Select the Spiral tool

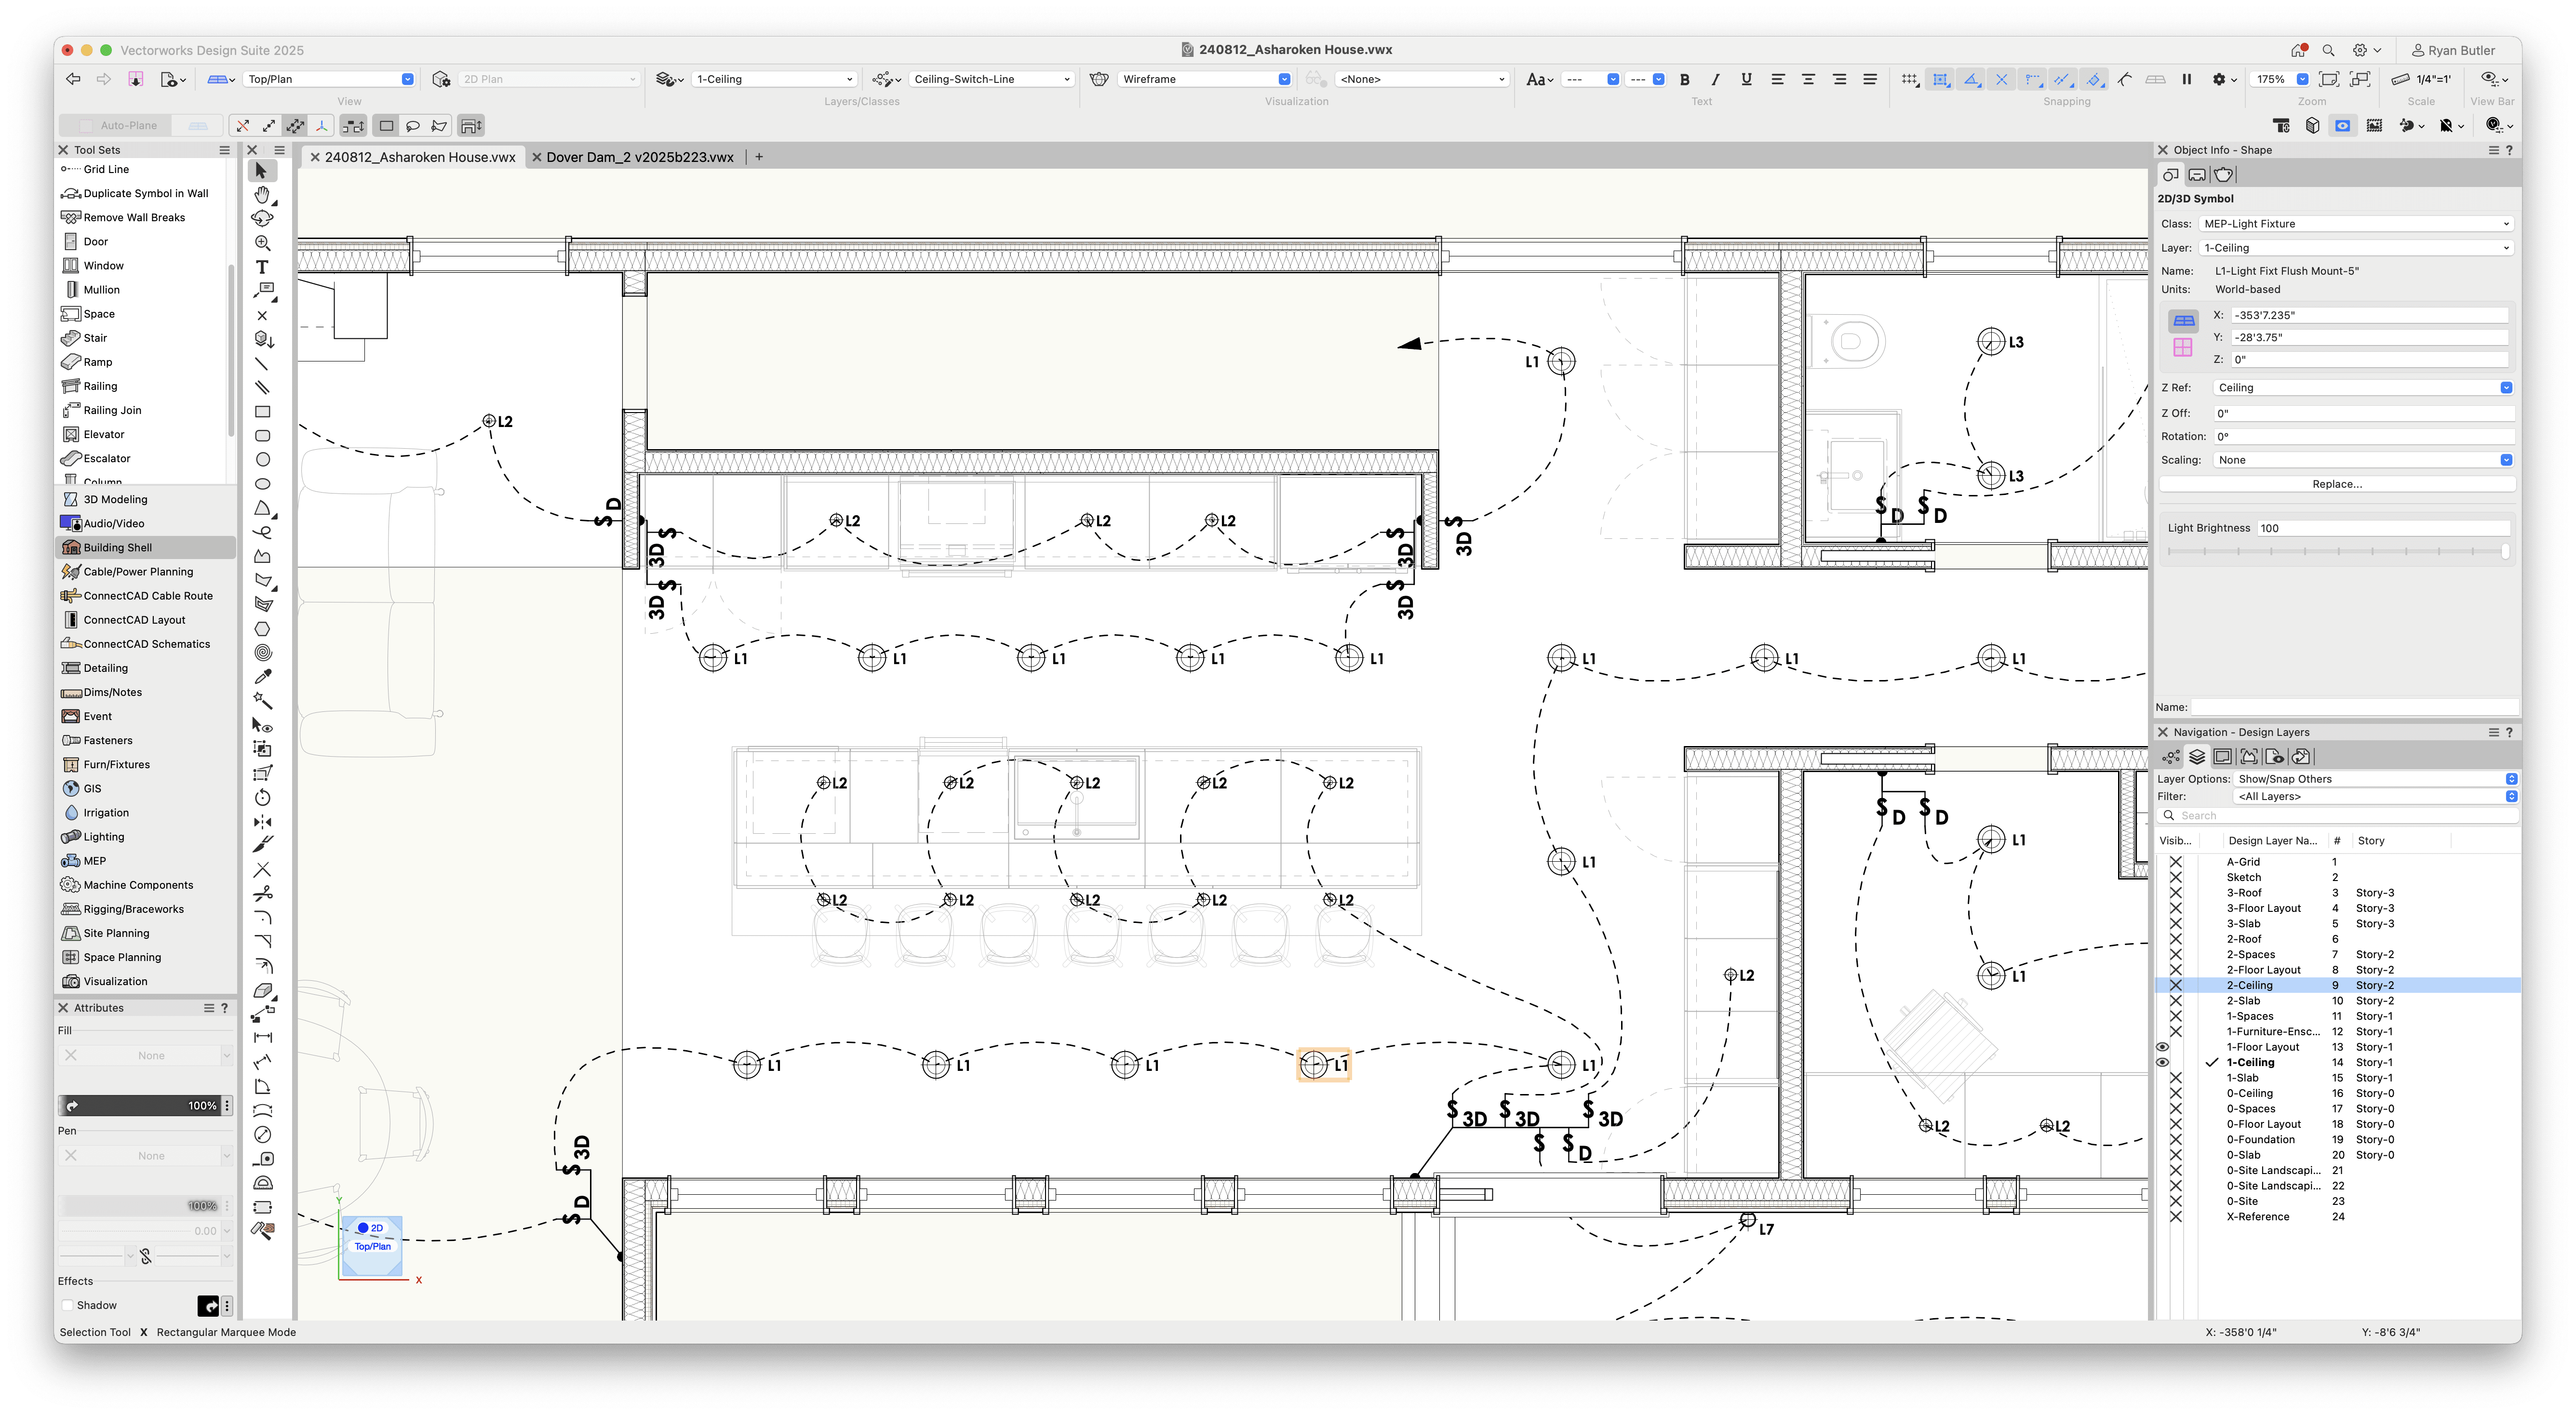[x=262, y=652]
